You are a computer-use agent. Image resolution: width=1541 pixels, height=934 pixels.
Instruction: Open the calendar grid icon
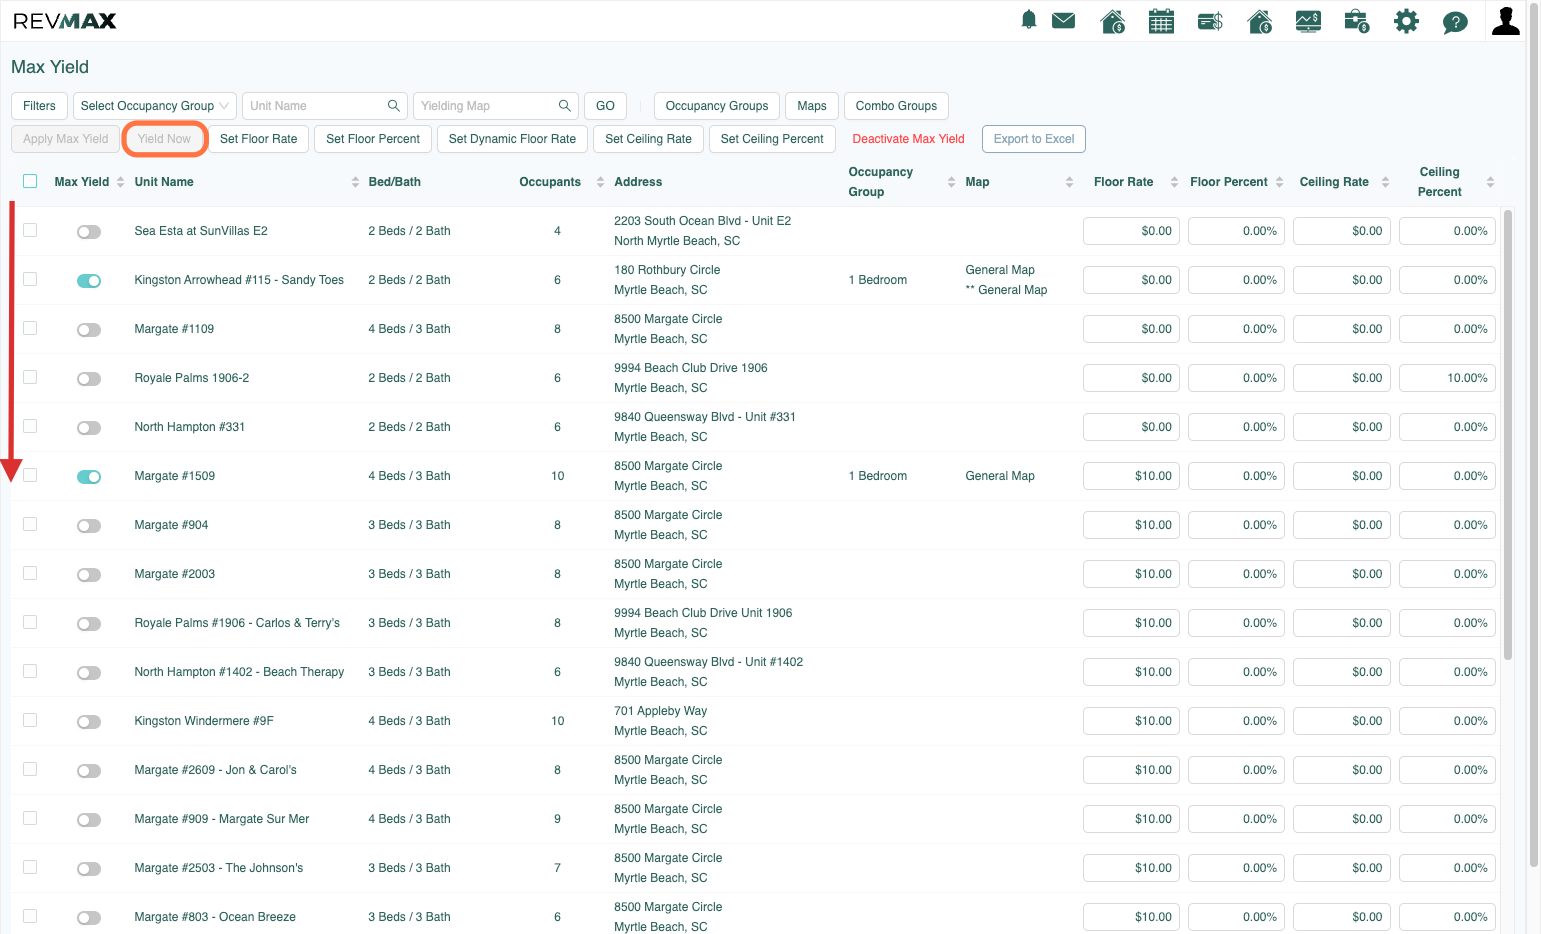[x=1161, y=21]
